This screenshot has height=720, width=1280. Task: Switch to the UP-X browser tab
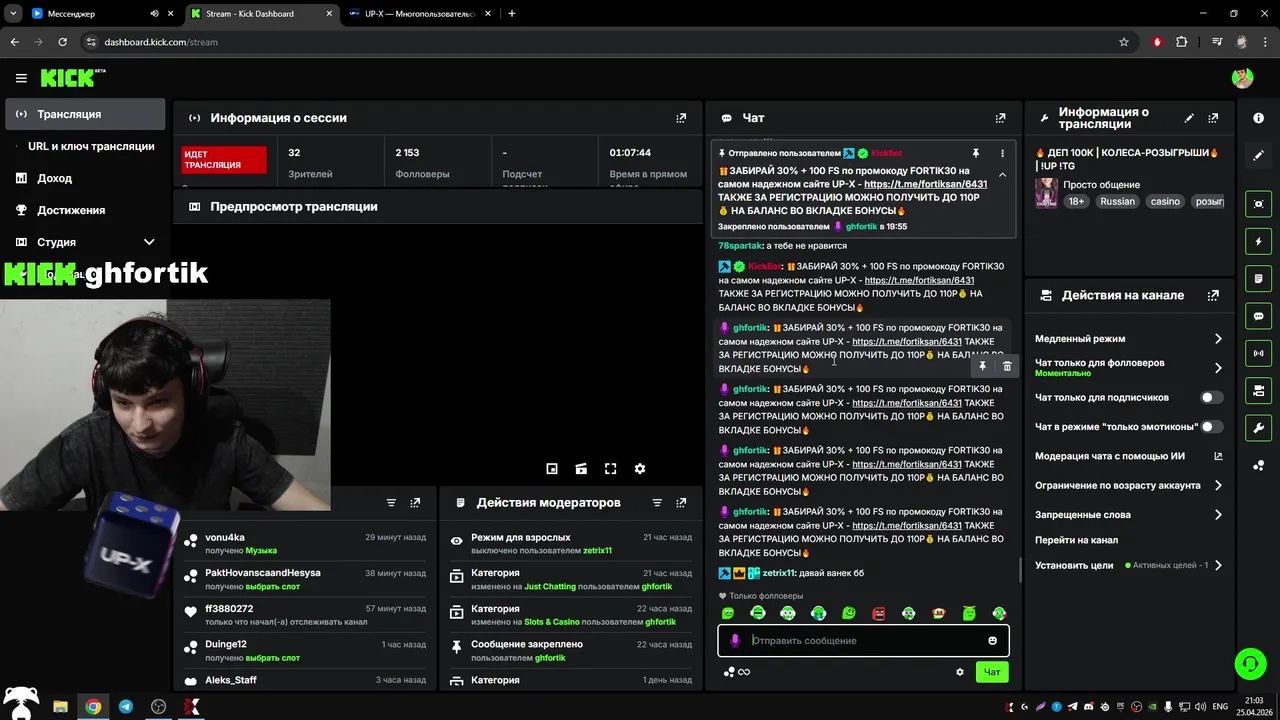click(x=418, y=14)
